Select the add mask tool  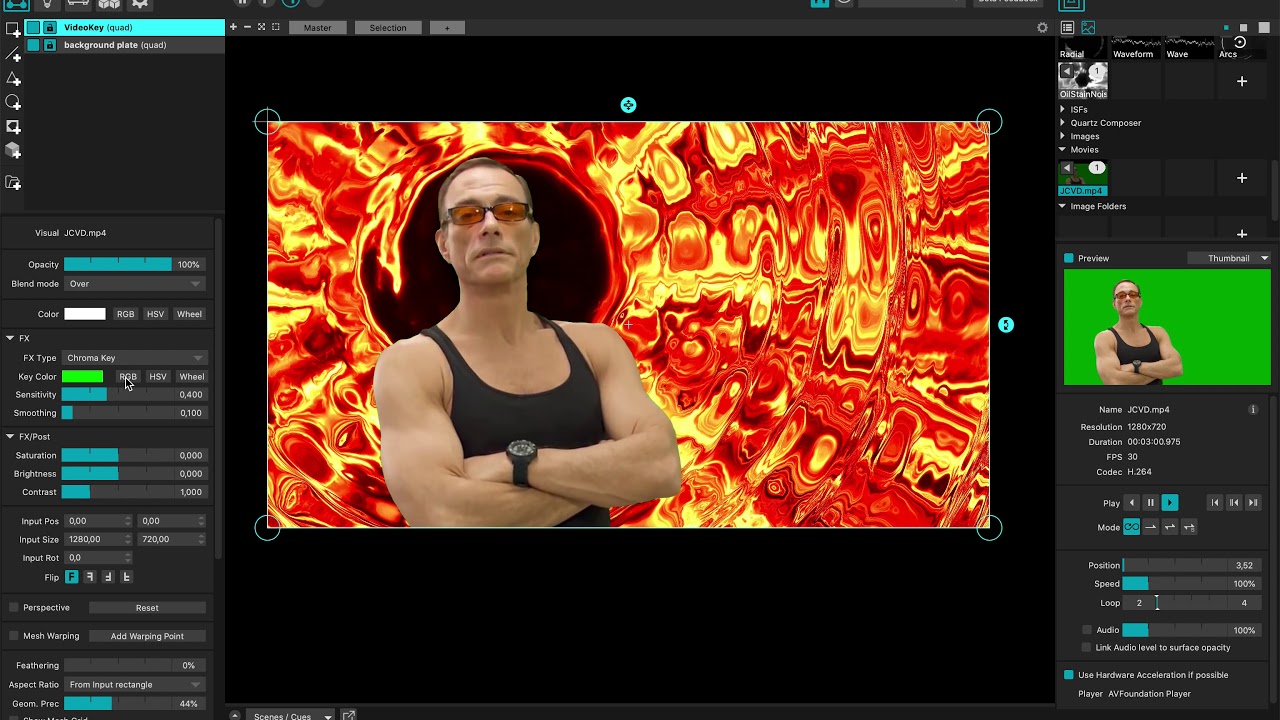(13, 126)
